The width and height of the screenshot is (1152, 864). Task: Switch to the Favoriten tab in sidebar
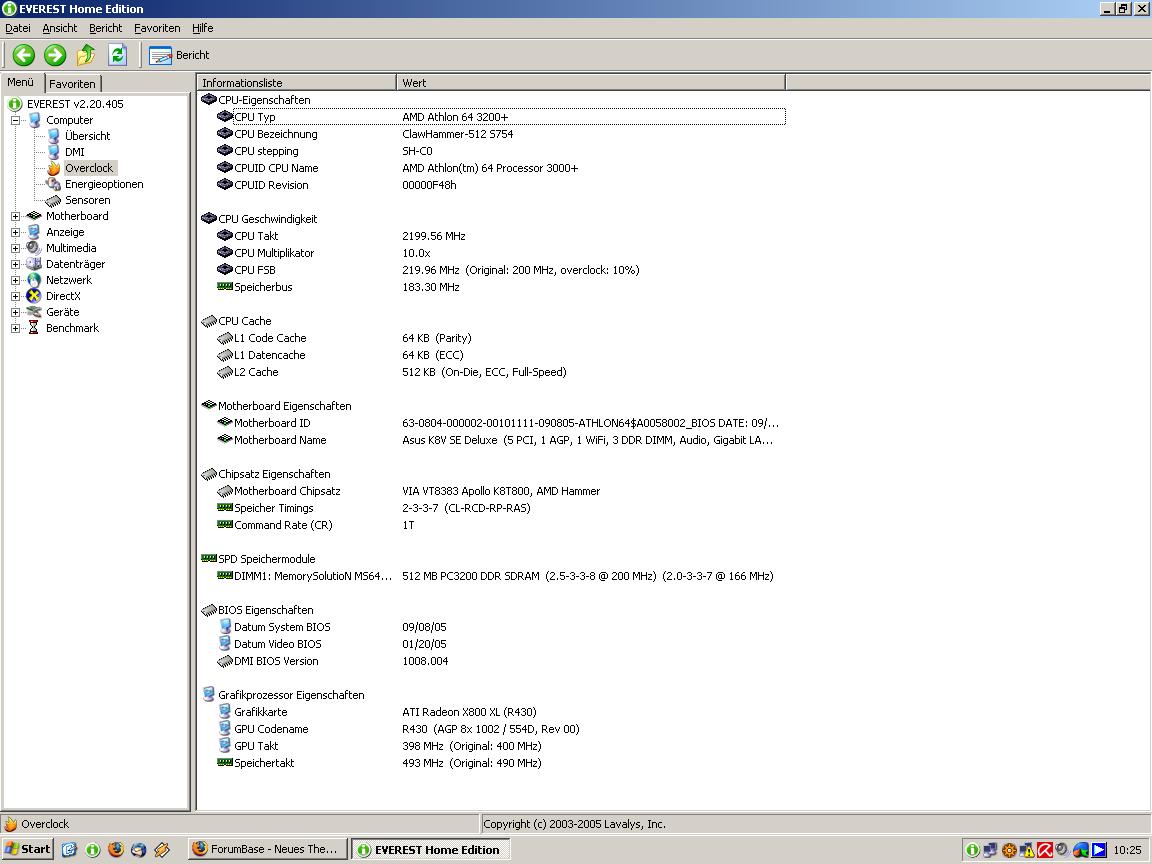[x=72, y=84]
